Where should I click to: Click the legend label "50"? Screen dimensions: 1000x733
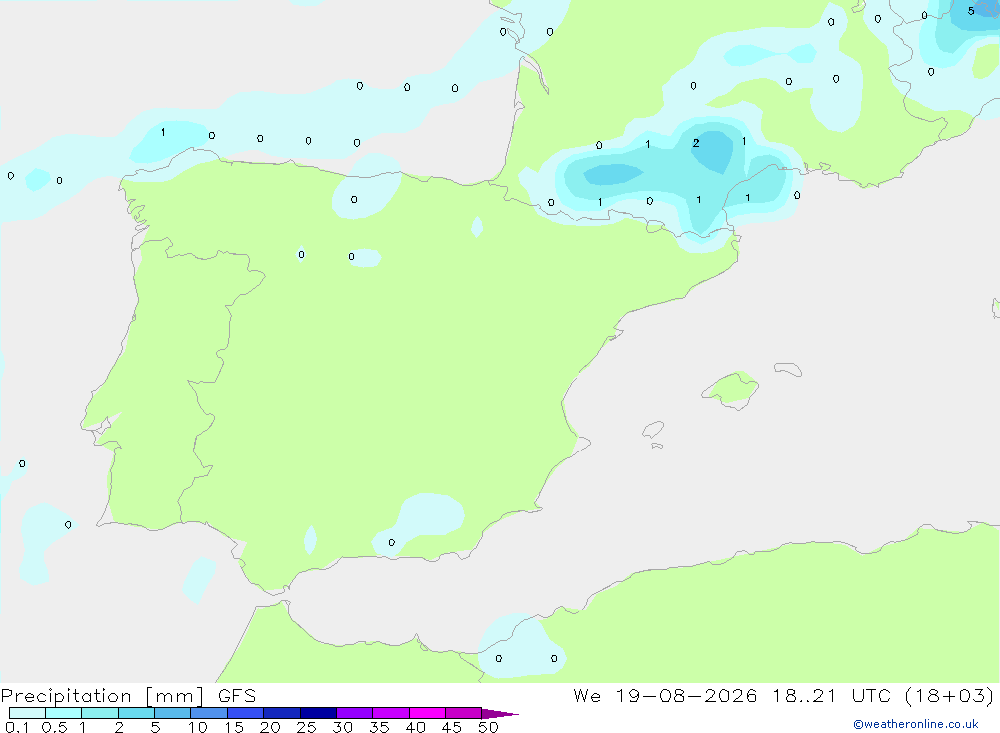pyautogui.click(x=488, y=727)
